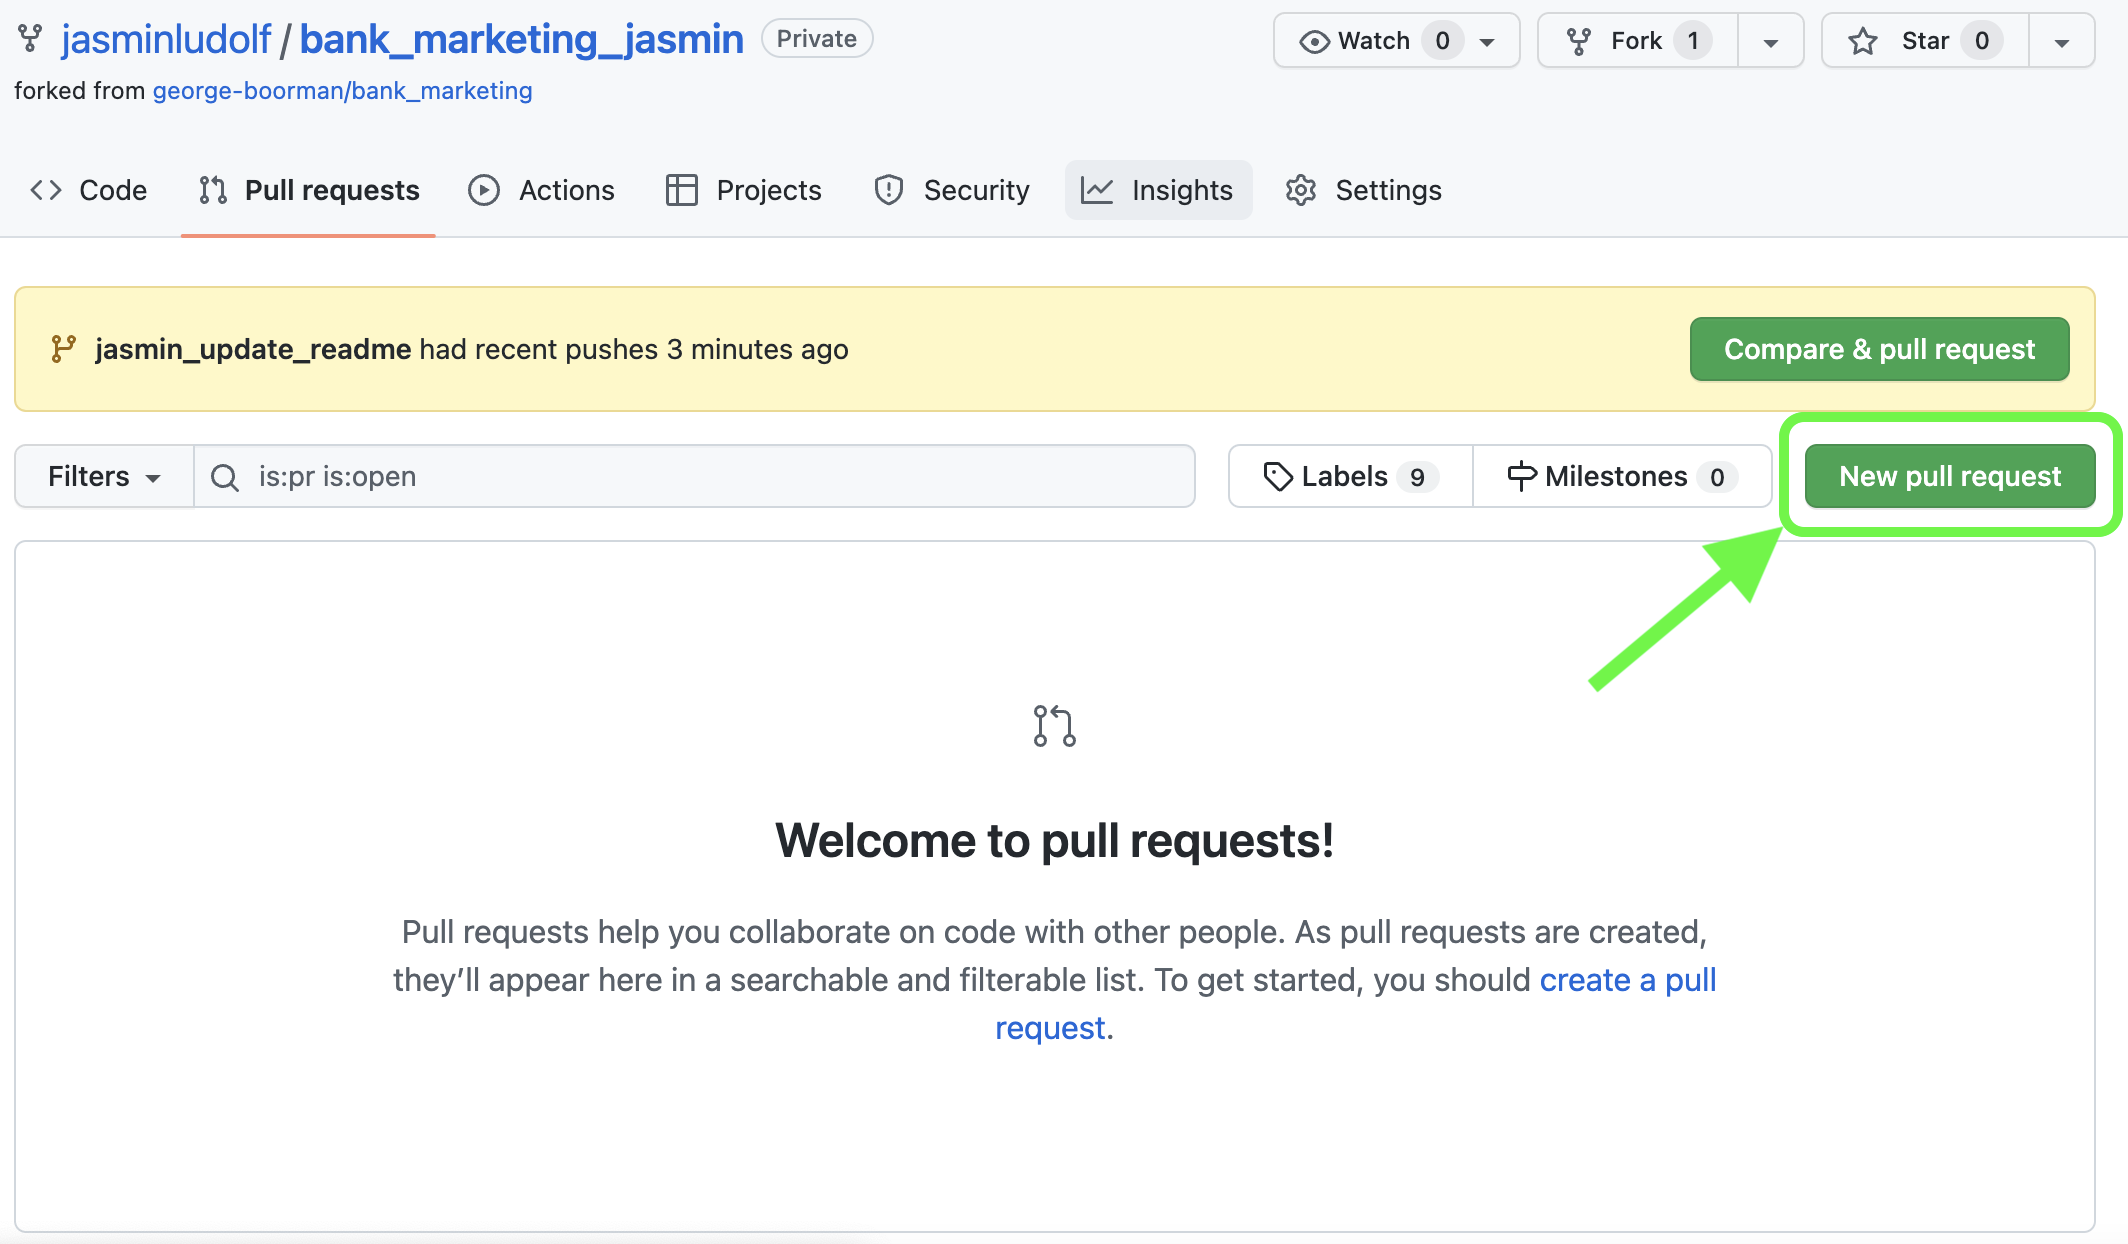Open the bank_marketing_jasmin repository link
This screenshot has height=1244, width=2128.
point(521,39)
